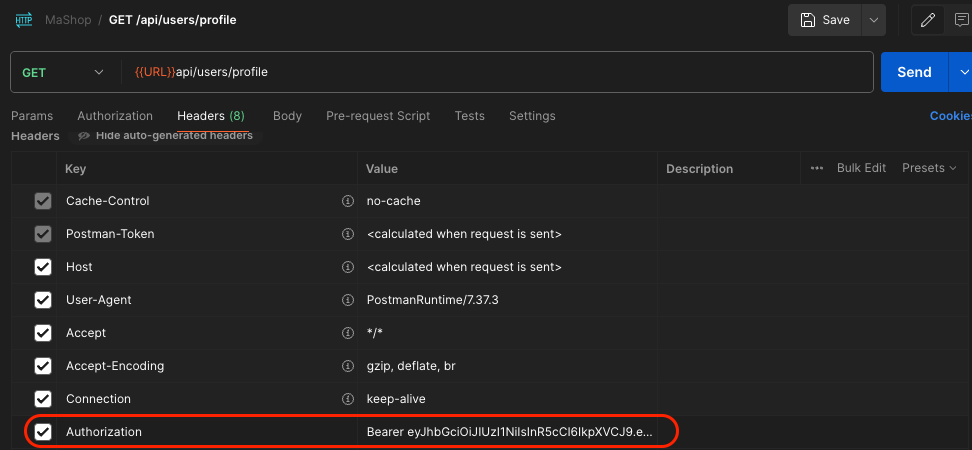Uncheck the Accept-Encoding header checkbox
The height and width of the screenshot is (450, 972).
43,366
